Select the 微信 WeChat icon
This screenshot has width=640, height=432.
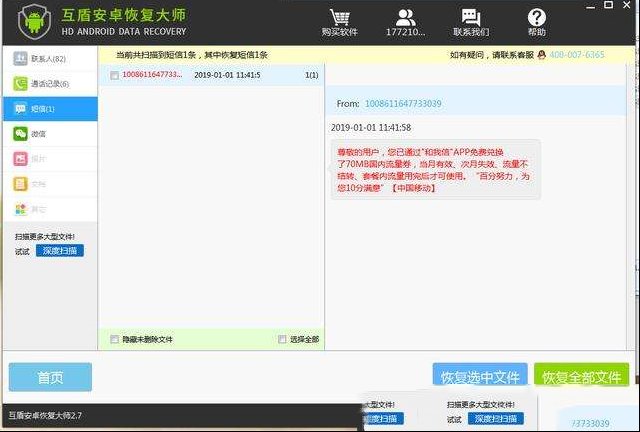point(20,134)
